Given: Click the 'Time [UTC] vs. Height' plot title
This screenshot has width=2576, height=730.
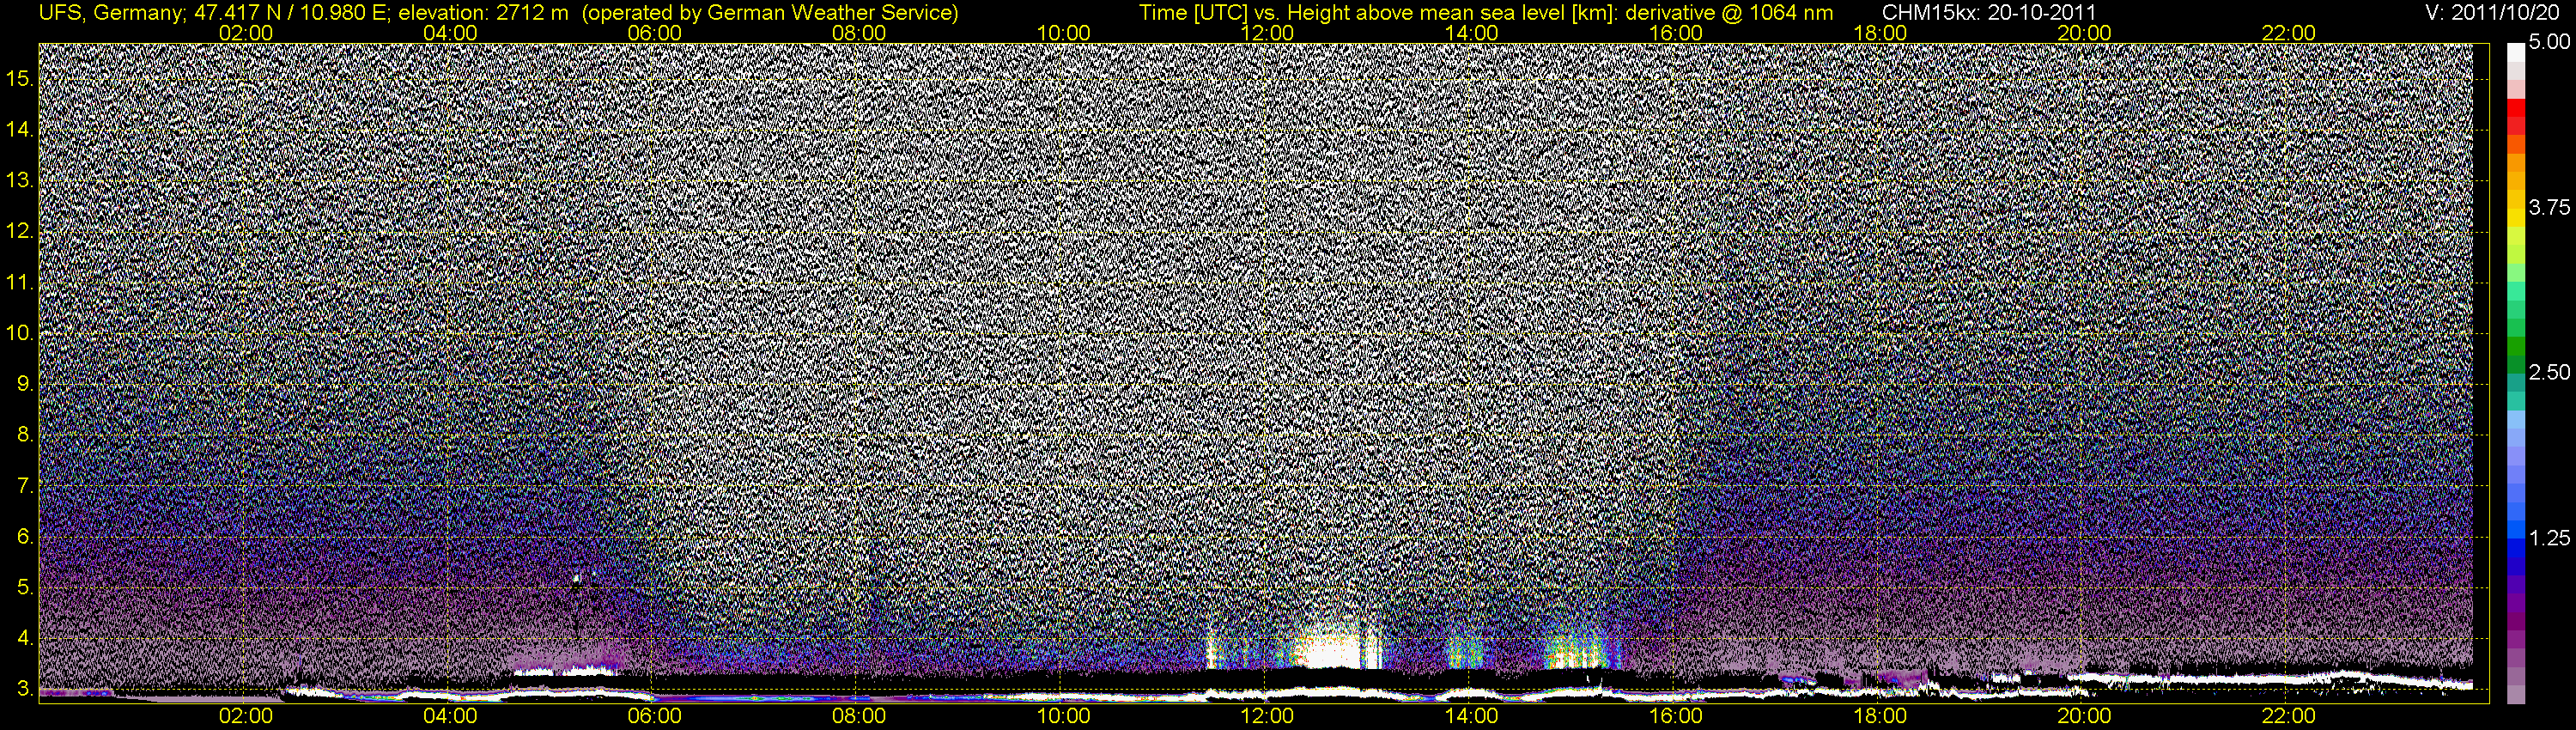Looking at the screenshot, I should [1486, 13].
